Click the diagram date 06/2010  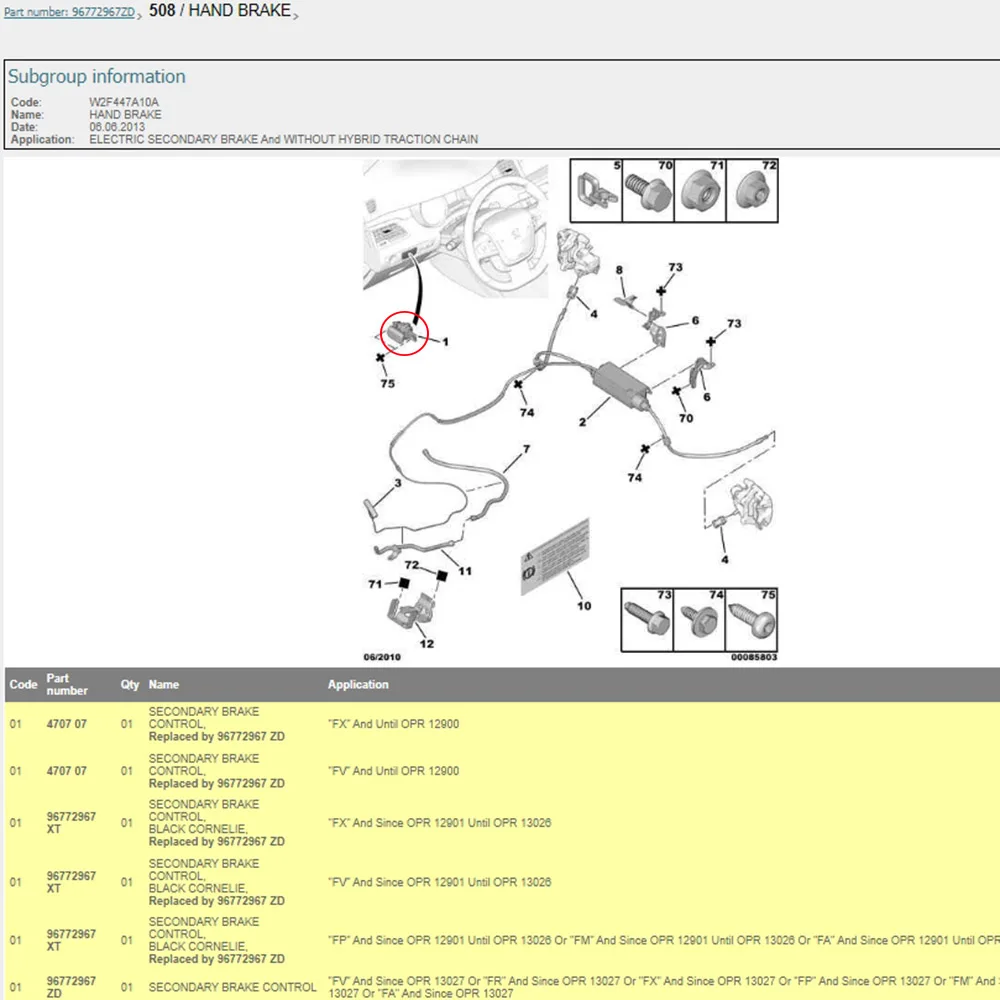pos(382,657)
